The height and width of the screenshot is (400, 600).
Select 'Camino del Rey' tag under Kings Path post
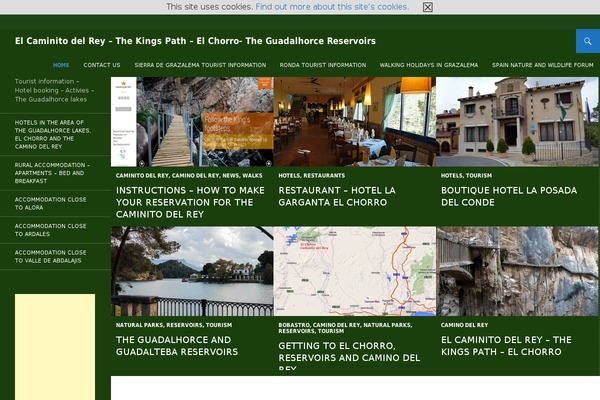coord(465,325)
